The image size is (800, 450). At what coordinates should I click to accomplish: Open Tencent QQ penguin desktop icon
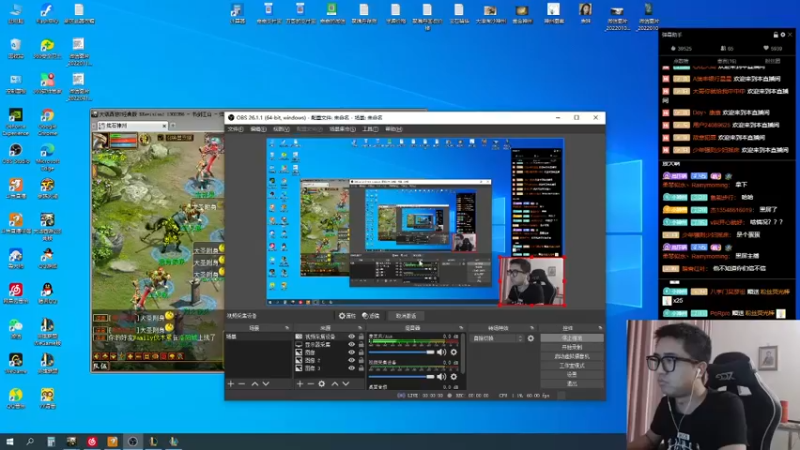pyautogui.click(x=47, y=293)
